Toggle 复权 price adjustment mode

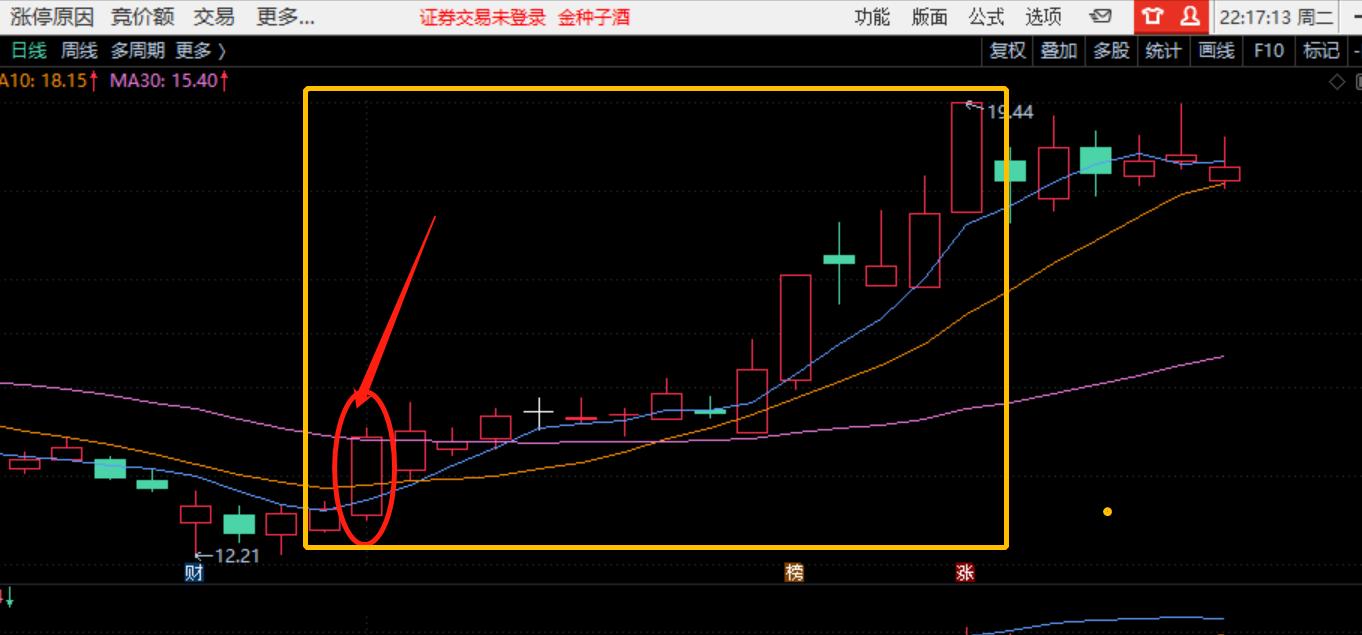pyautogui.click(x=1007, y=50)
